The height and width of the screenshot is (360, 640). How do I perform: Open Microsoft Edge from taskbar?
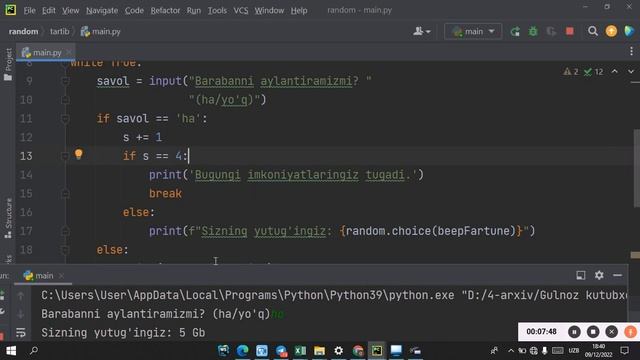[x=242, y=351]
